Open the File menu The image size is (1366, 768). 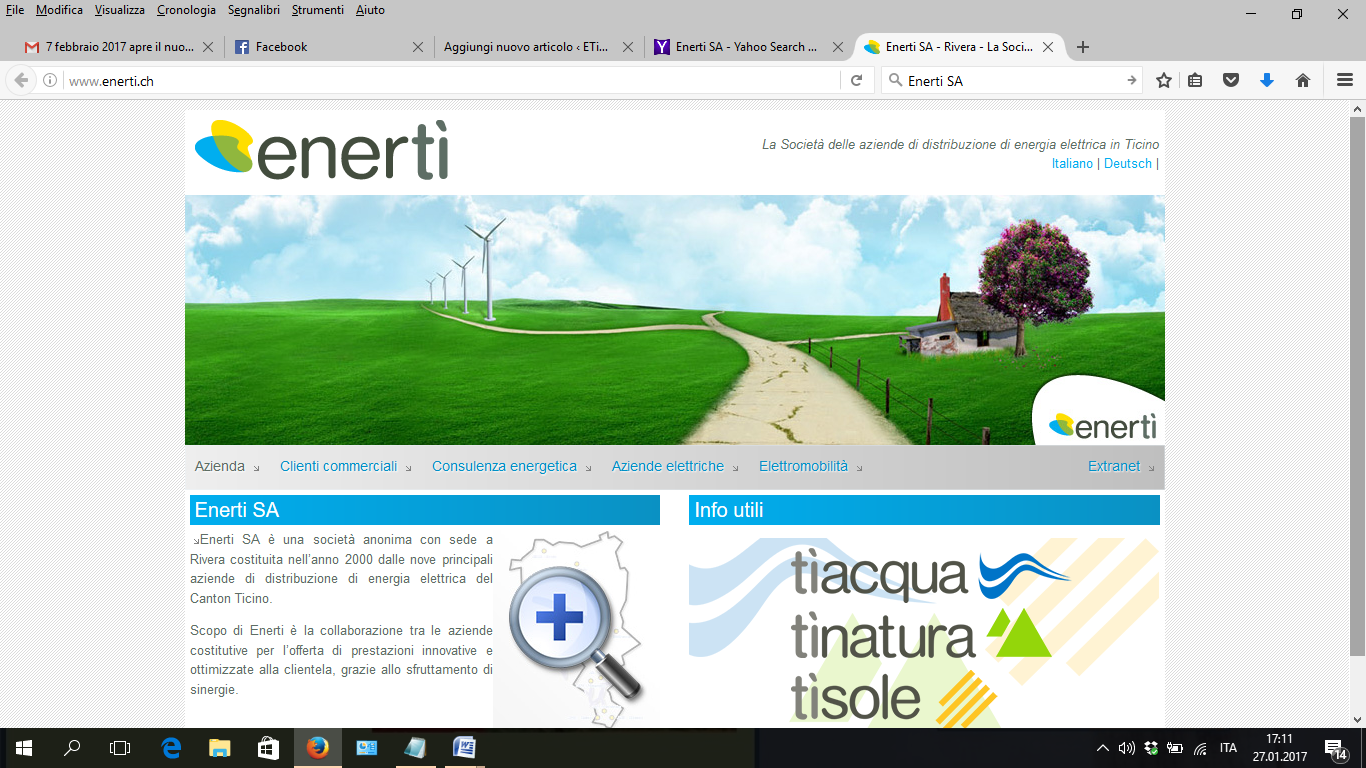click(15, 10)
